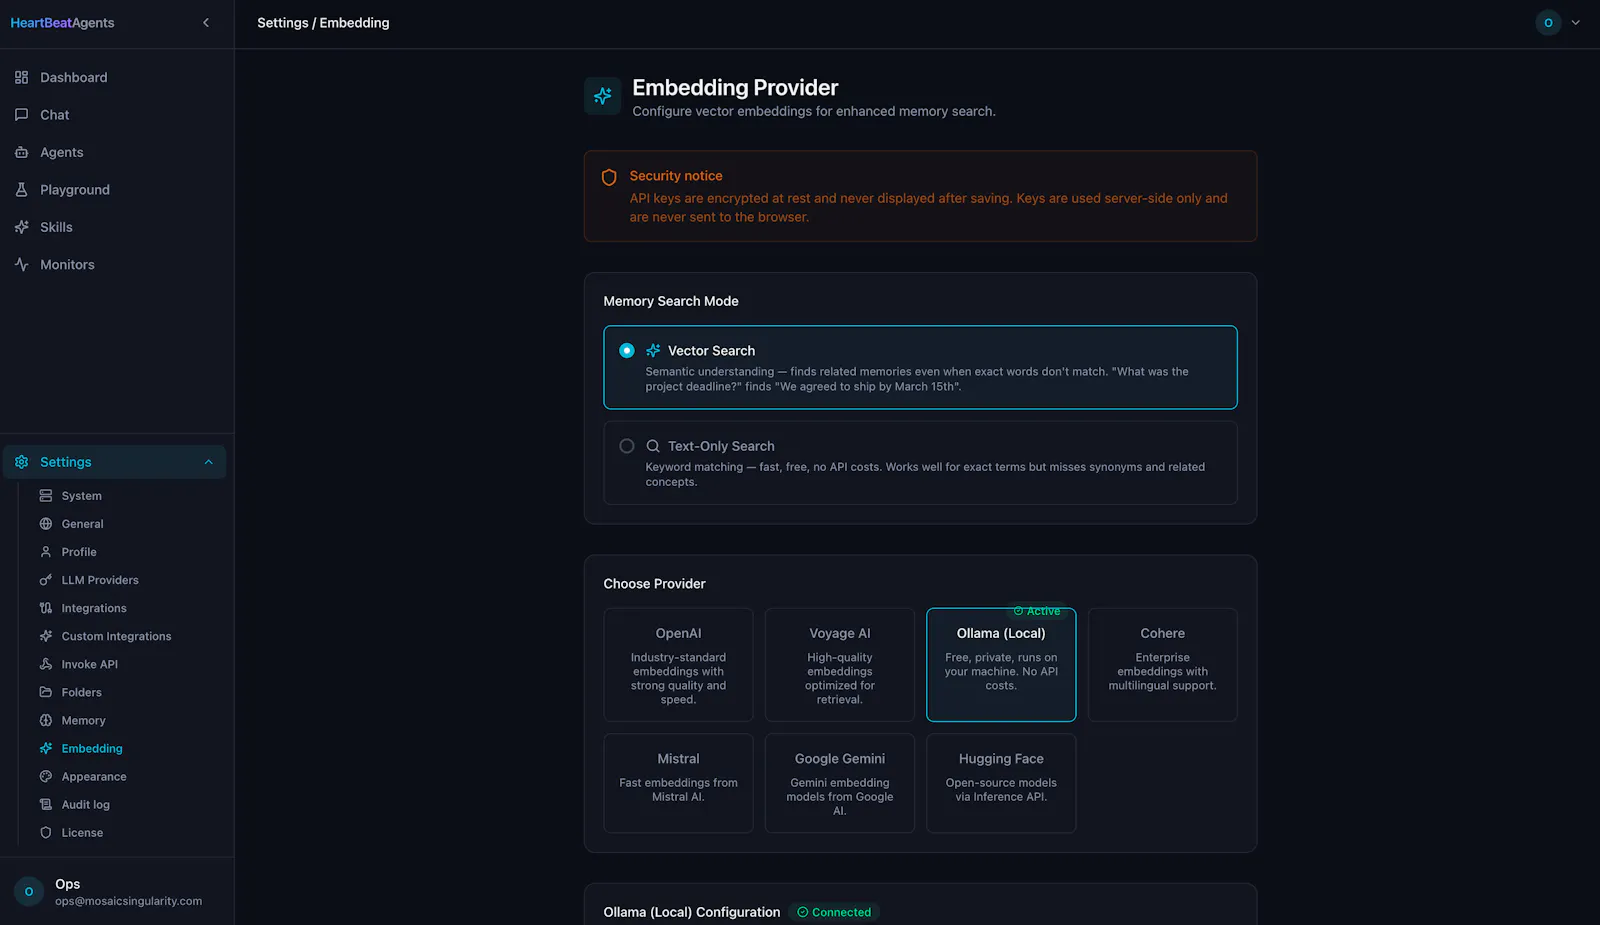Choose the Voyage AI provider card
Screen dimensions: 1600x925
(x=840, y=665)
